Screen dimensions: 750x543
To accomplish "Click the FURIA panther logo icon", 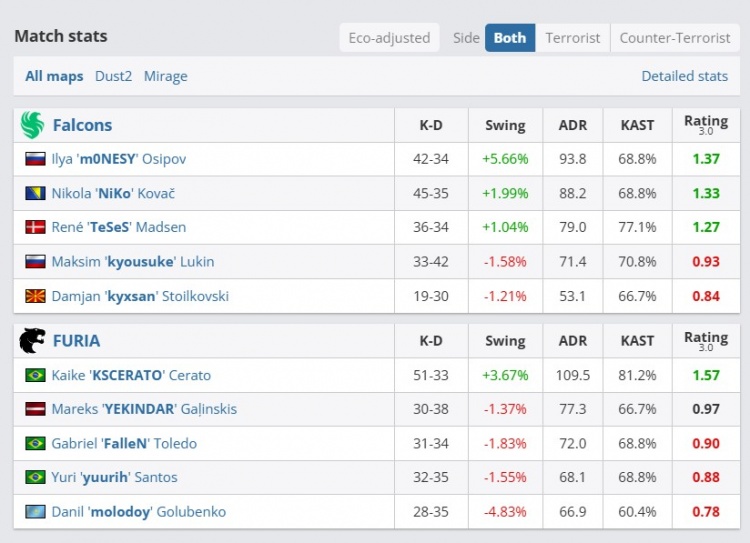I will [x=32, y=341].
